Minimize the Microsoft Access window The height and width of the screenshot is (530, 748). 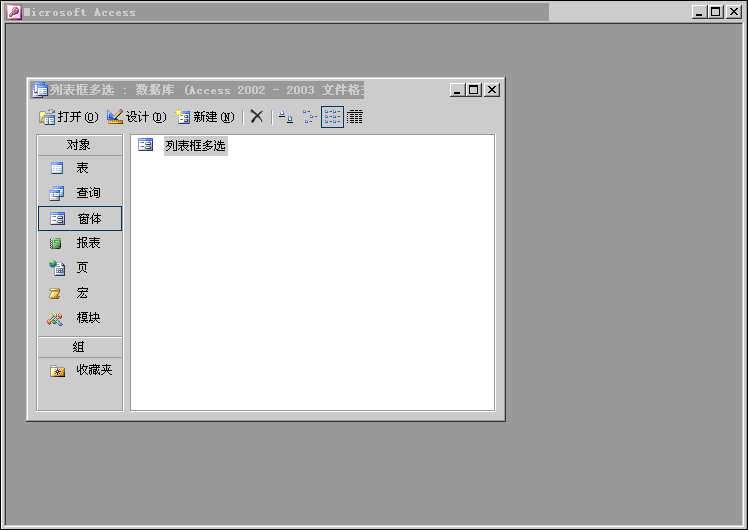[699, 12]
